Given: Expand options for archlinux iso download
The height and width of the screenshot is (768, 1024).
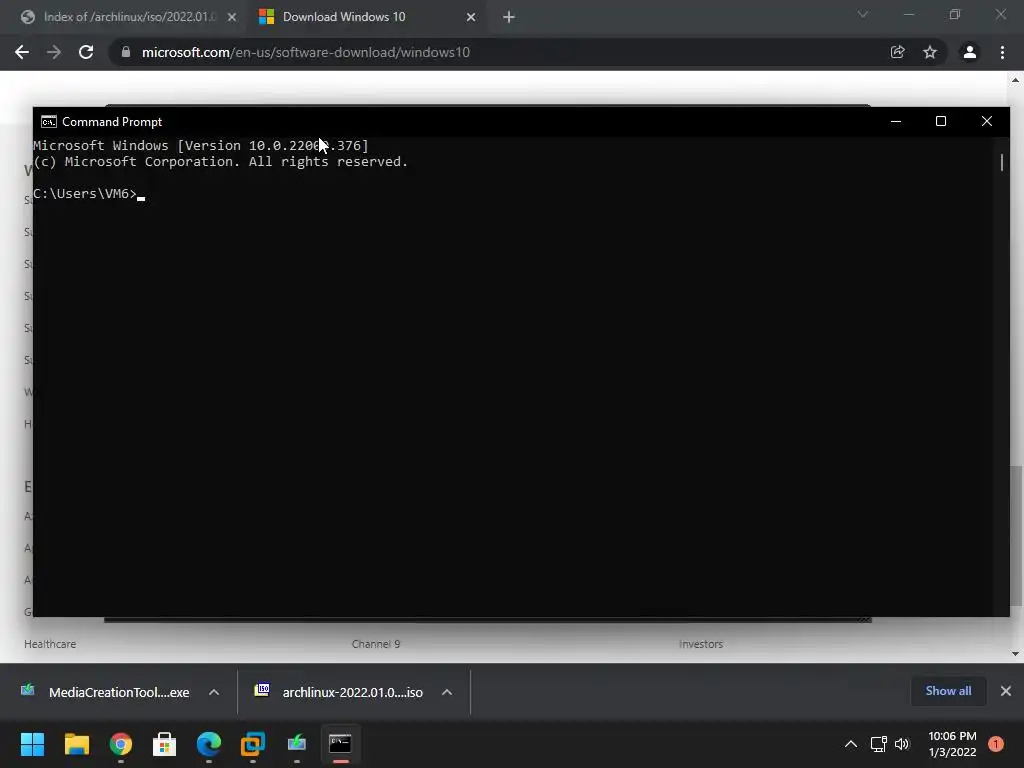Looking at the screenshot, I should click(447, 692).
